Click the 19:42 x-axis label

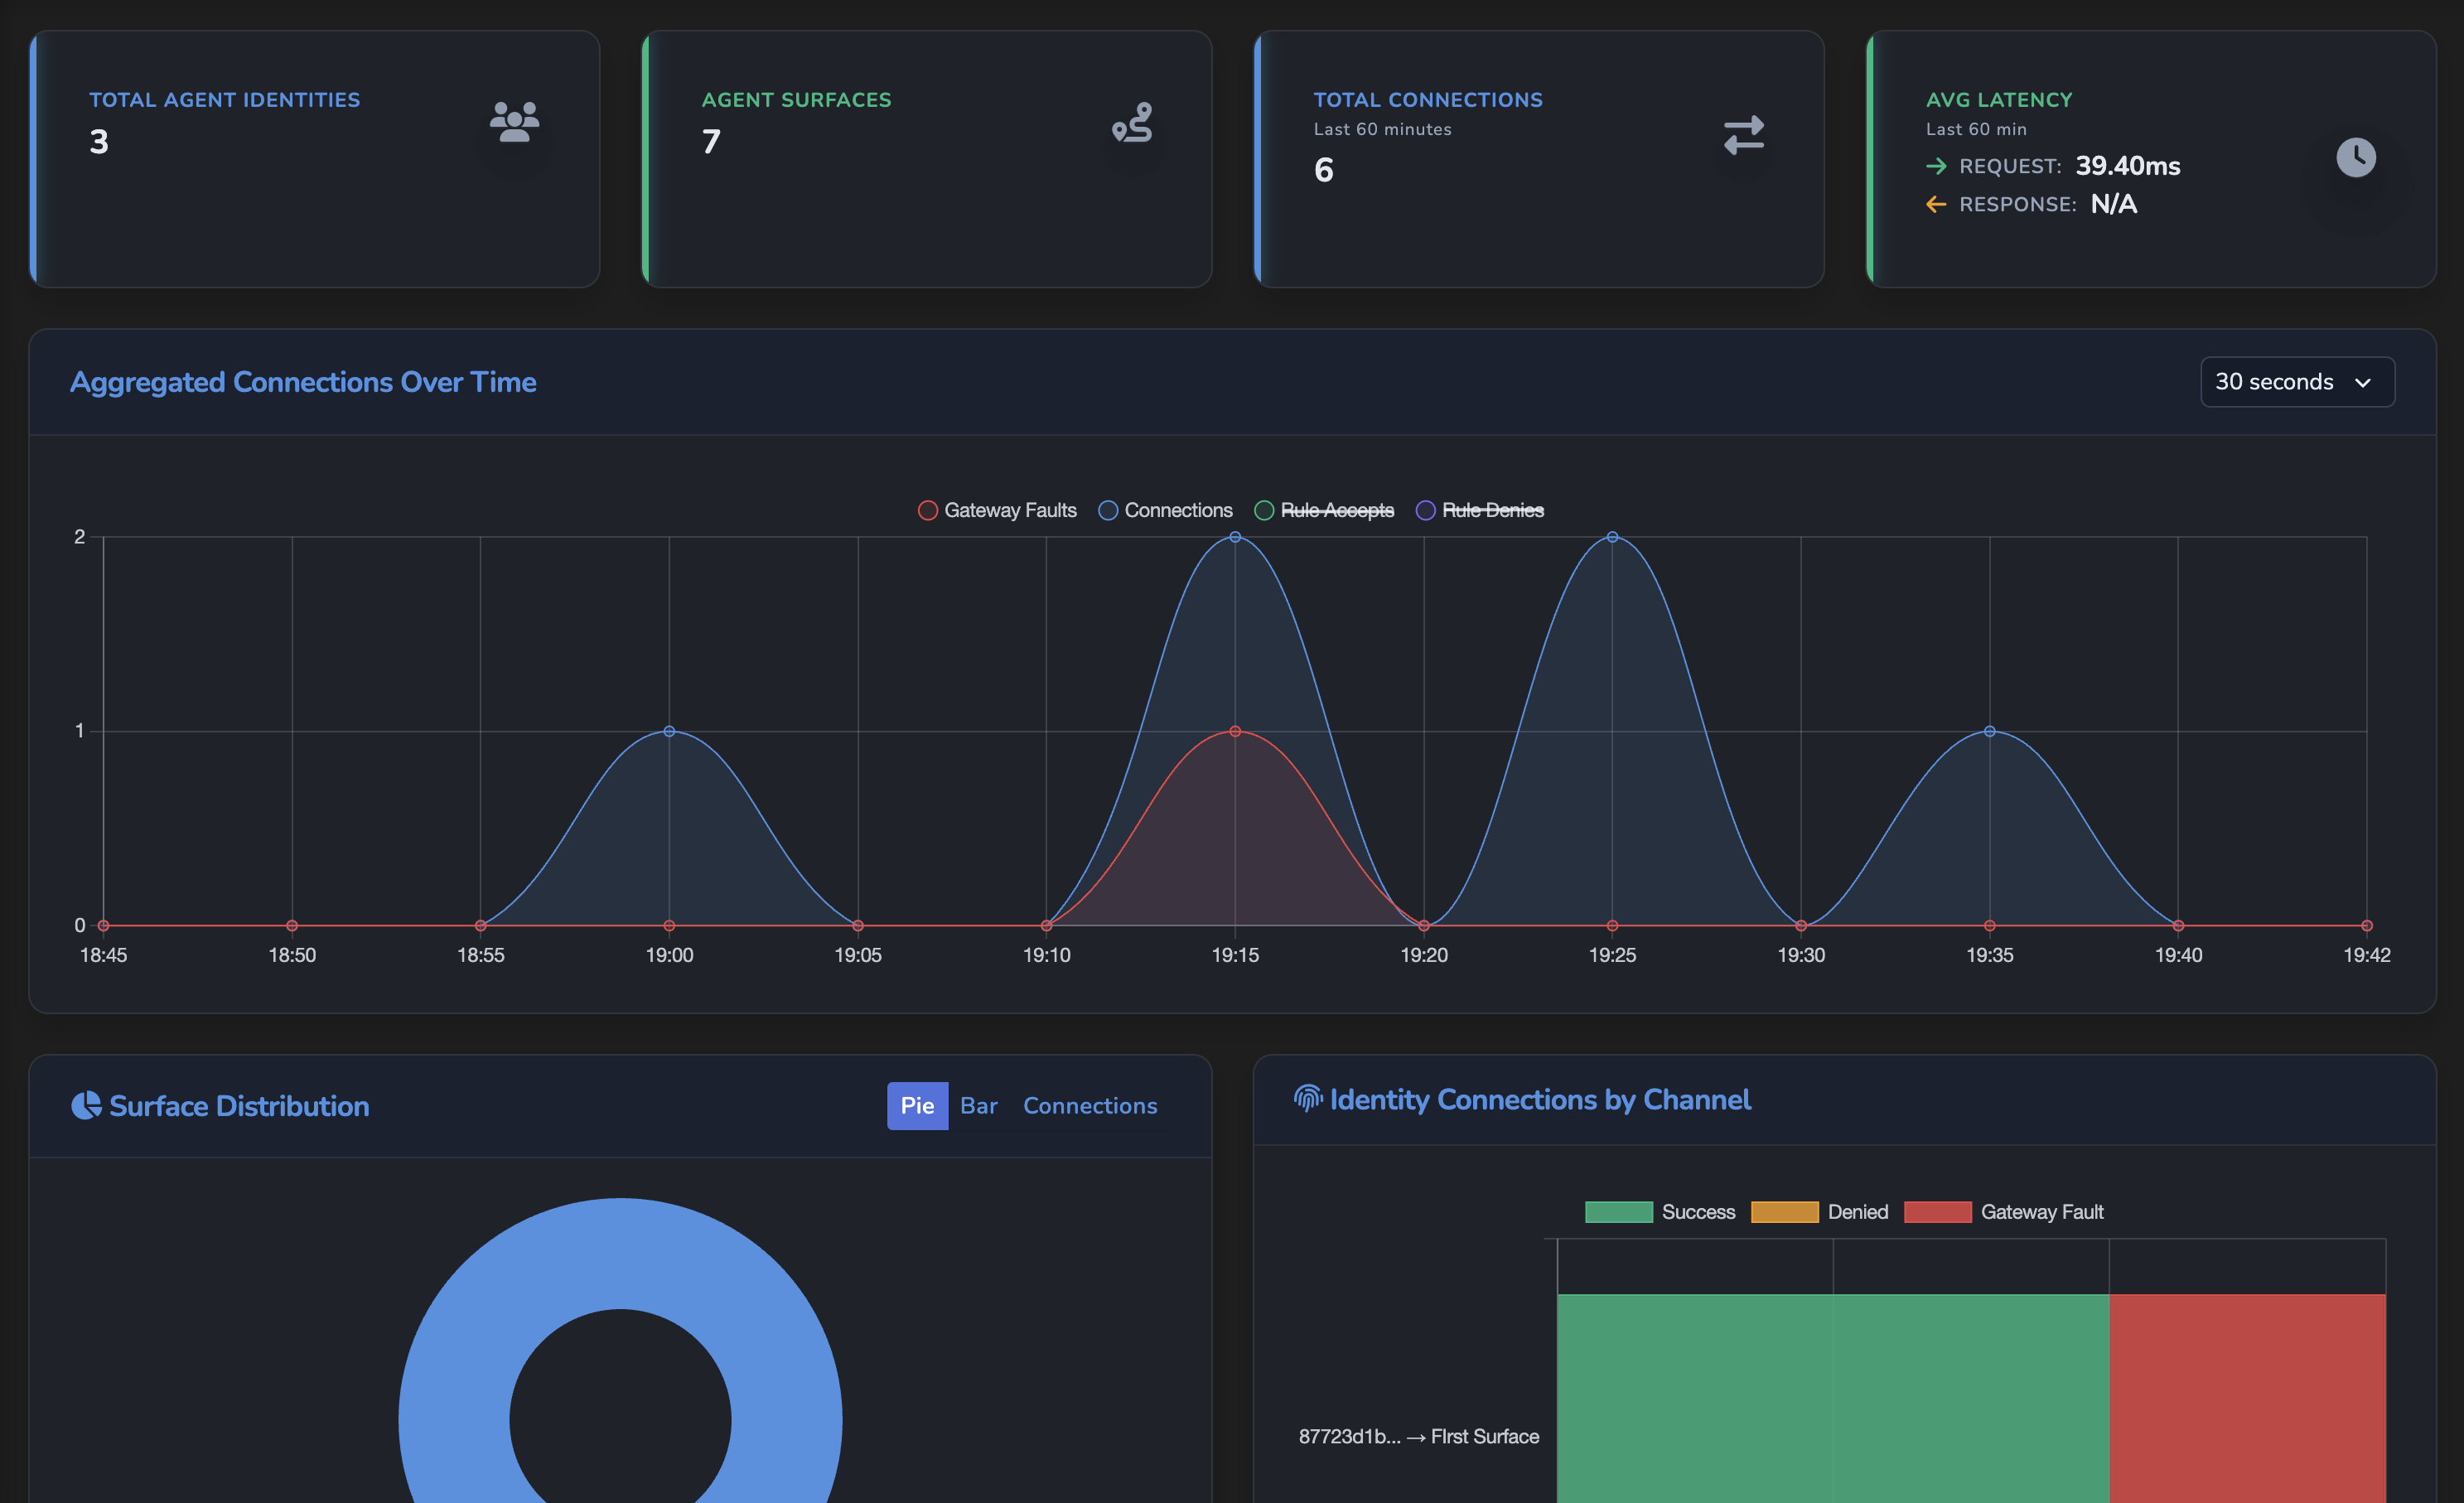coord(2367,955)
